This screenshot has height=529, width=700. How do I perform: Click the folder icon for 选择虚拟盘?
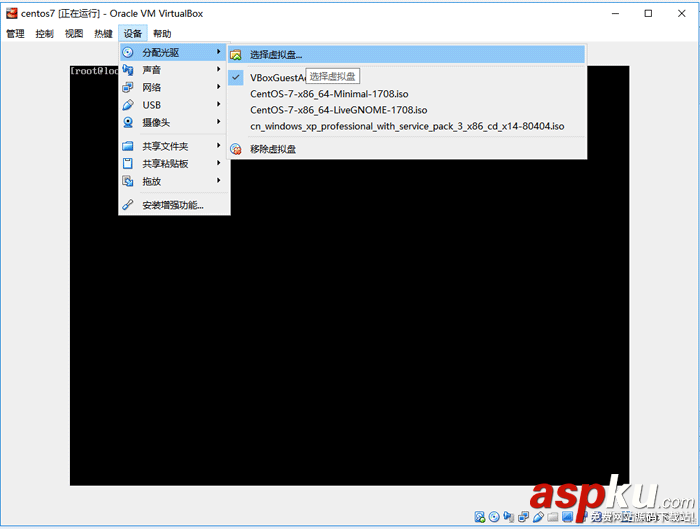click(x=236, y=55)
